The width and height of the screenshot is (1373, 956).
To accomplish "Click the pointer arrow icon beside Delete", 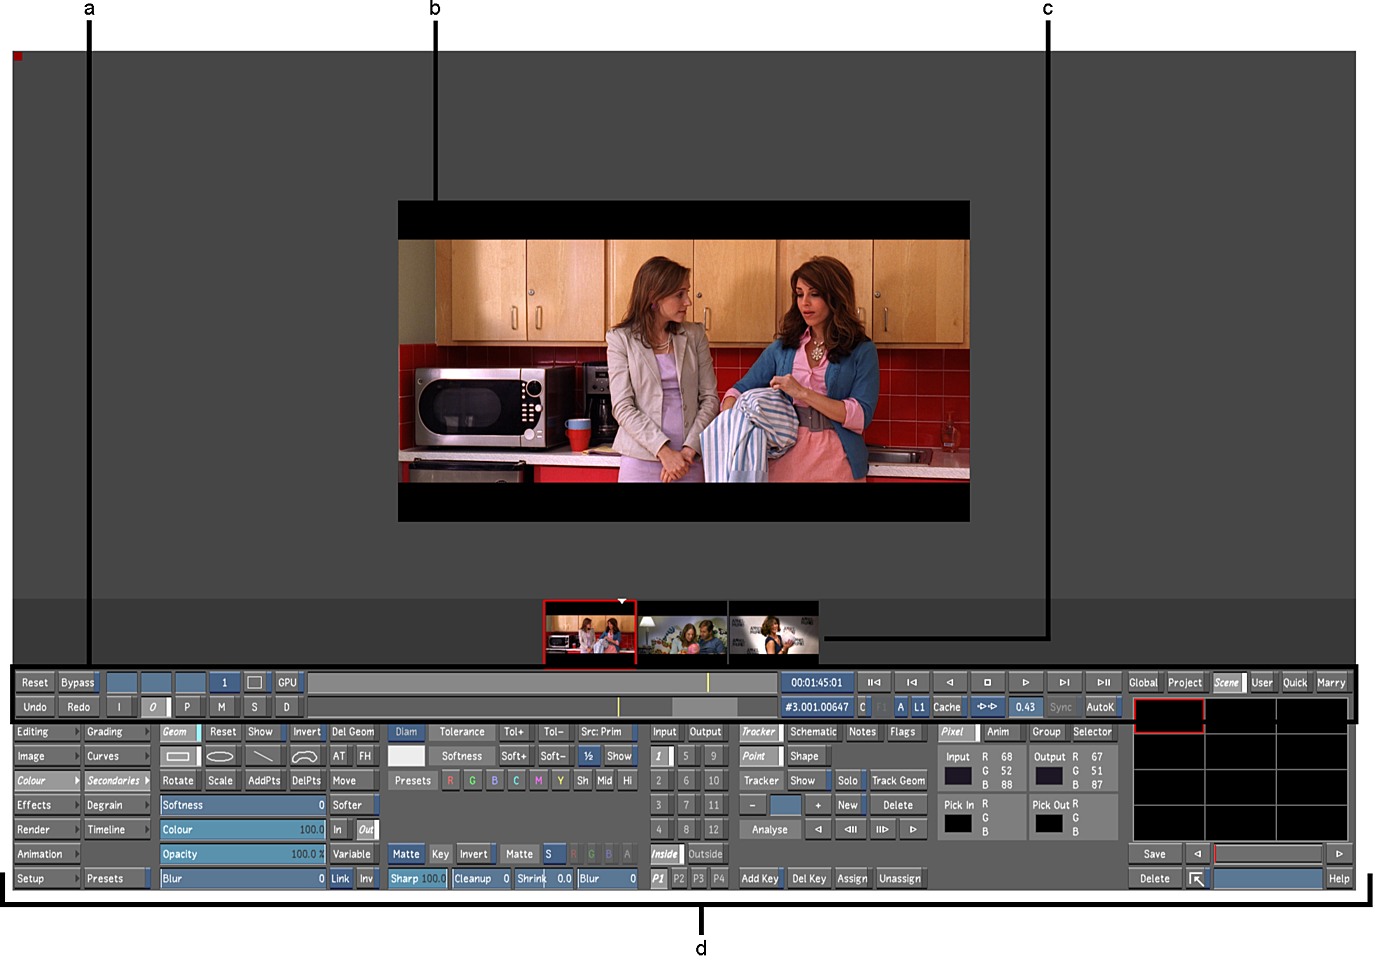I will [x=1196, y=879].
